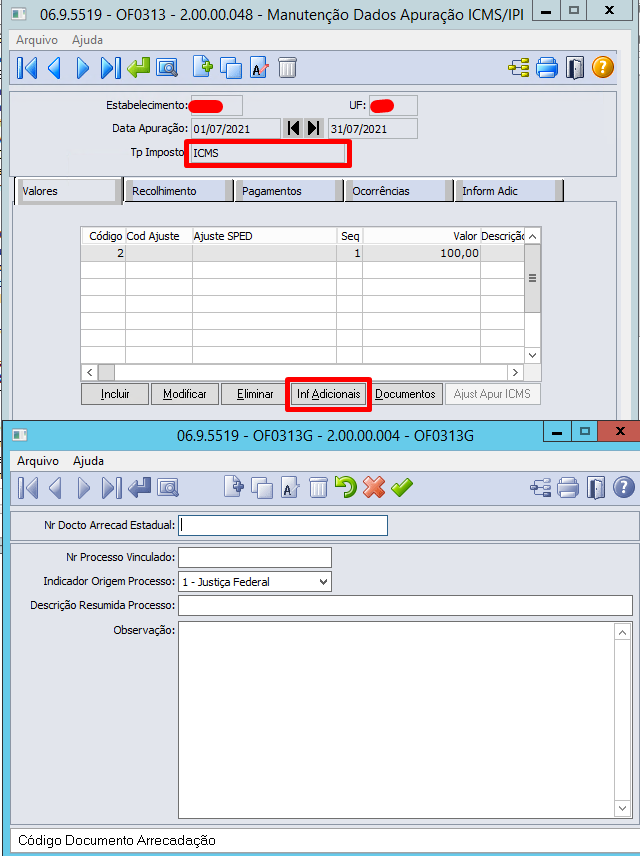Click Observação scrollbar down arrow

[623, 808]
